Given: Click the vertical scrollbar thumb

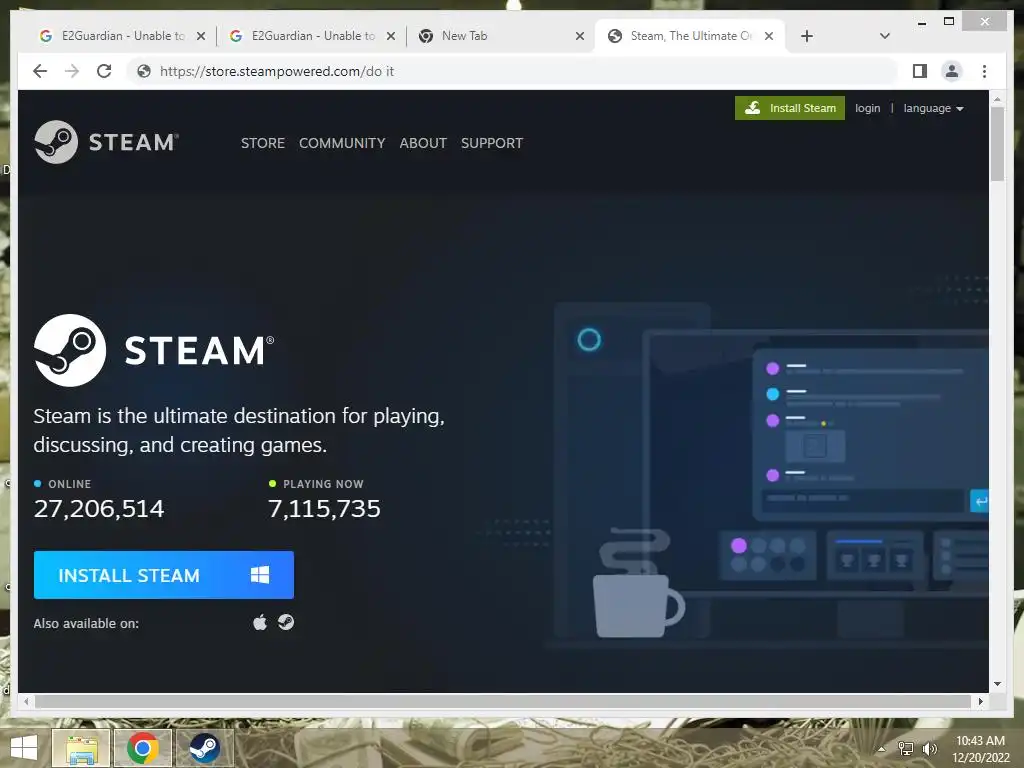Looking at the screenshot, I should (x=997, y=144).
